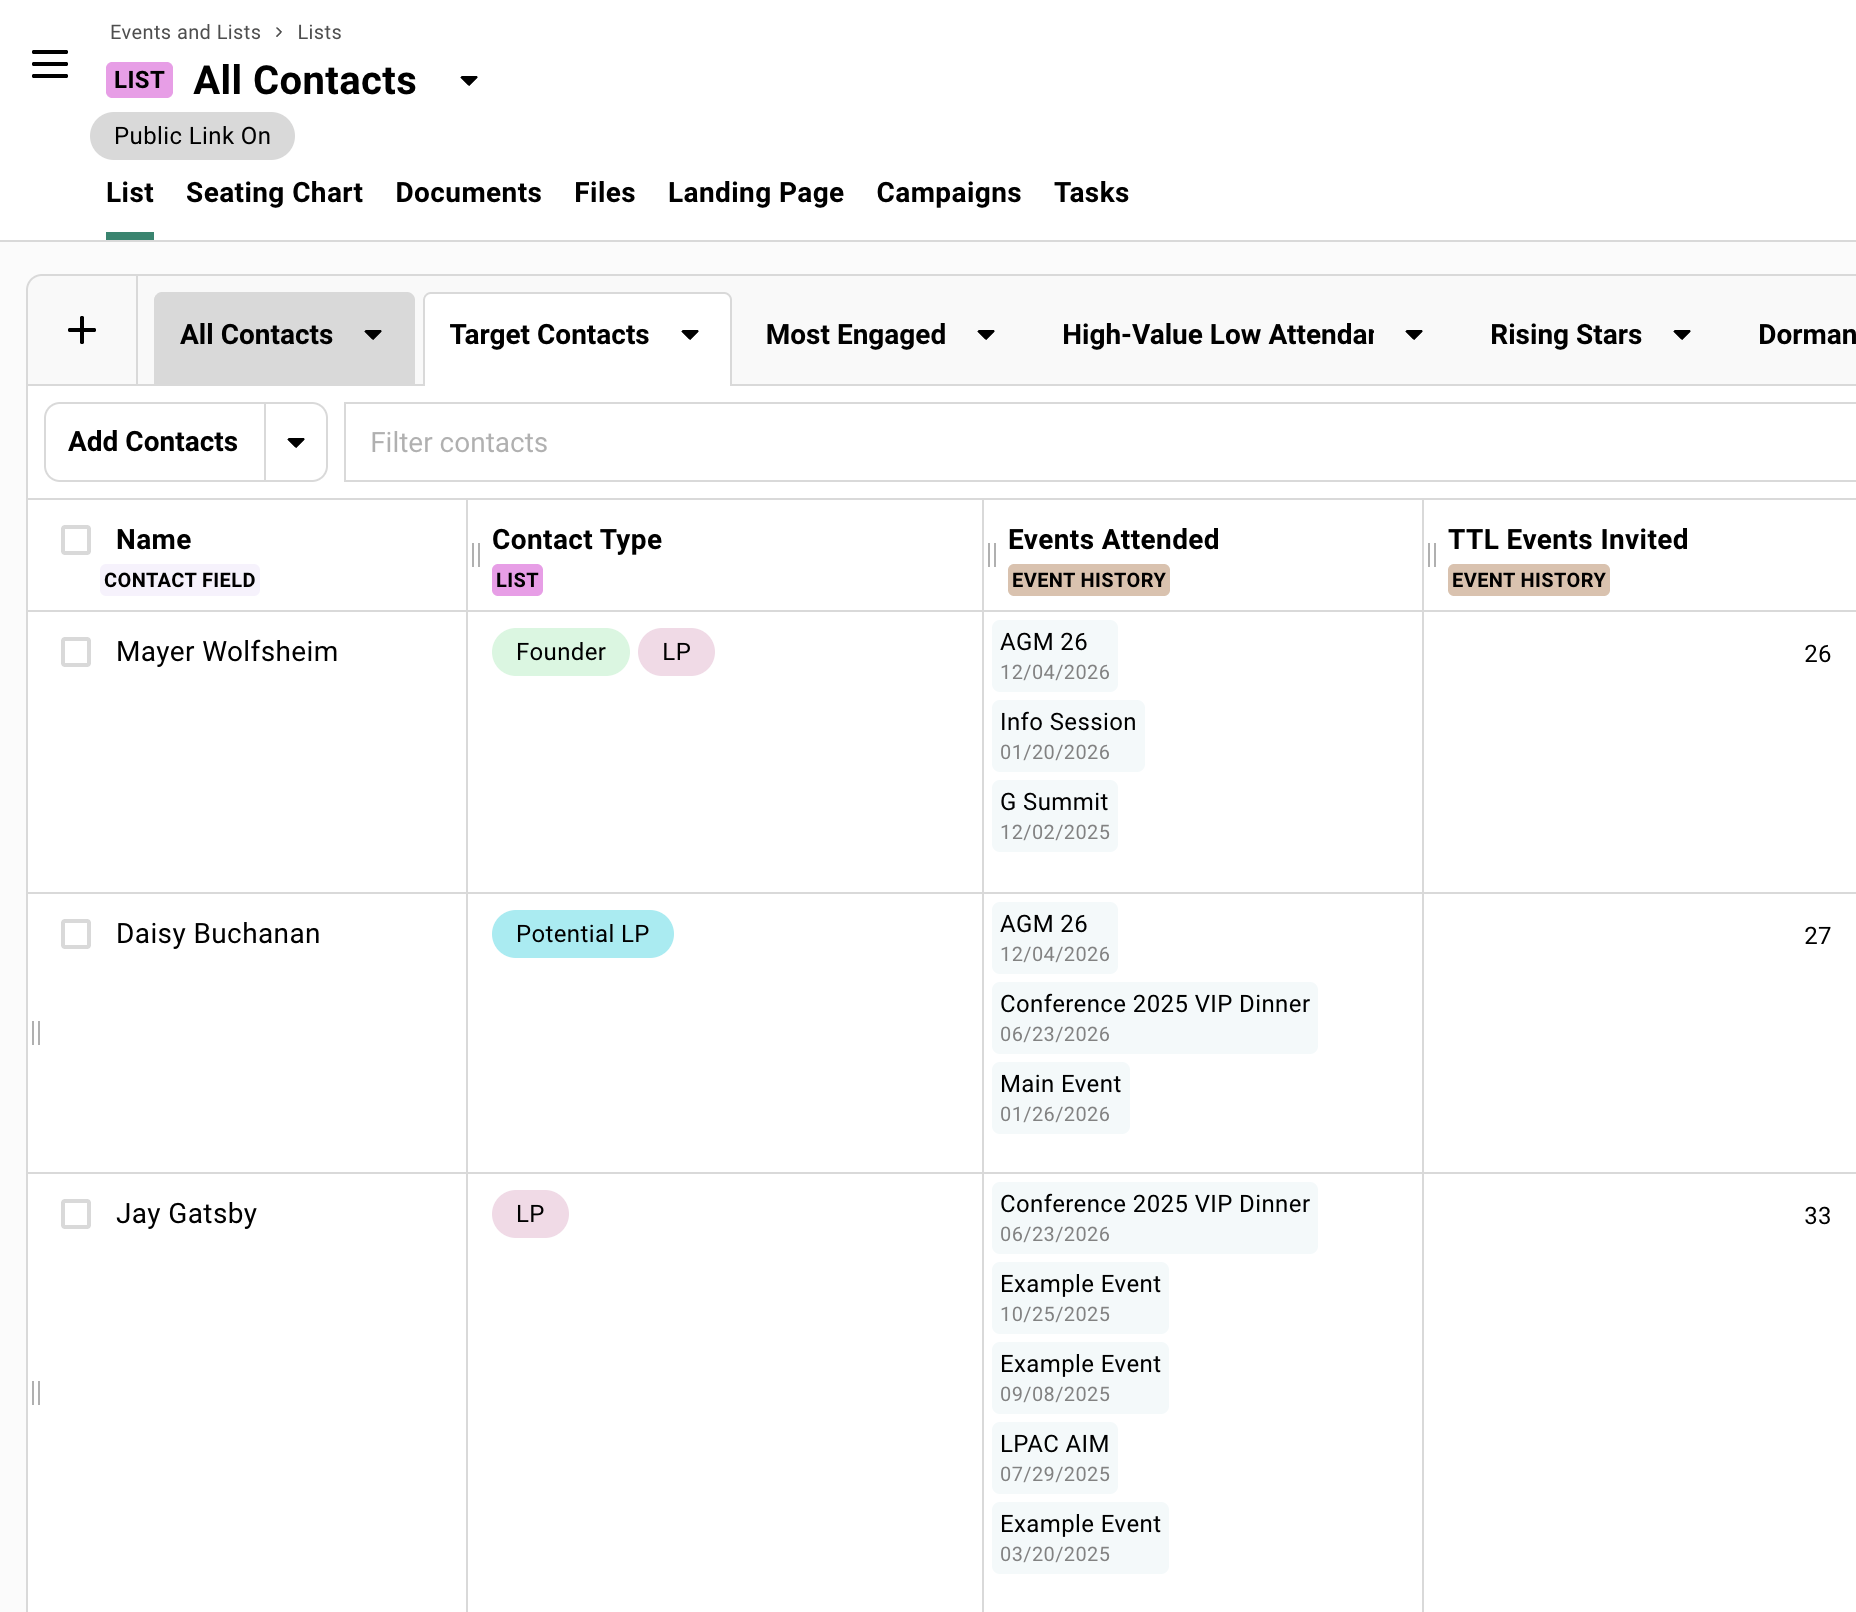Switch to the Seating Chart tab
Screen dimensions: 1856x1612
274,192
